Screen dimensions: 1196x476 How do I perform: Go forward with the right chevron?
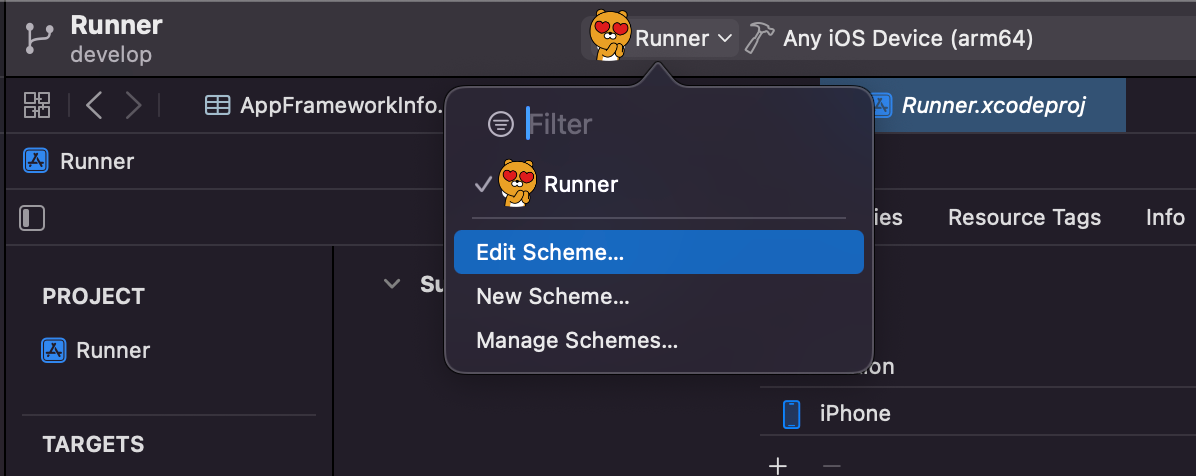pos(133,105)
